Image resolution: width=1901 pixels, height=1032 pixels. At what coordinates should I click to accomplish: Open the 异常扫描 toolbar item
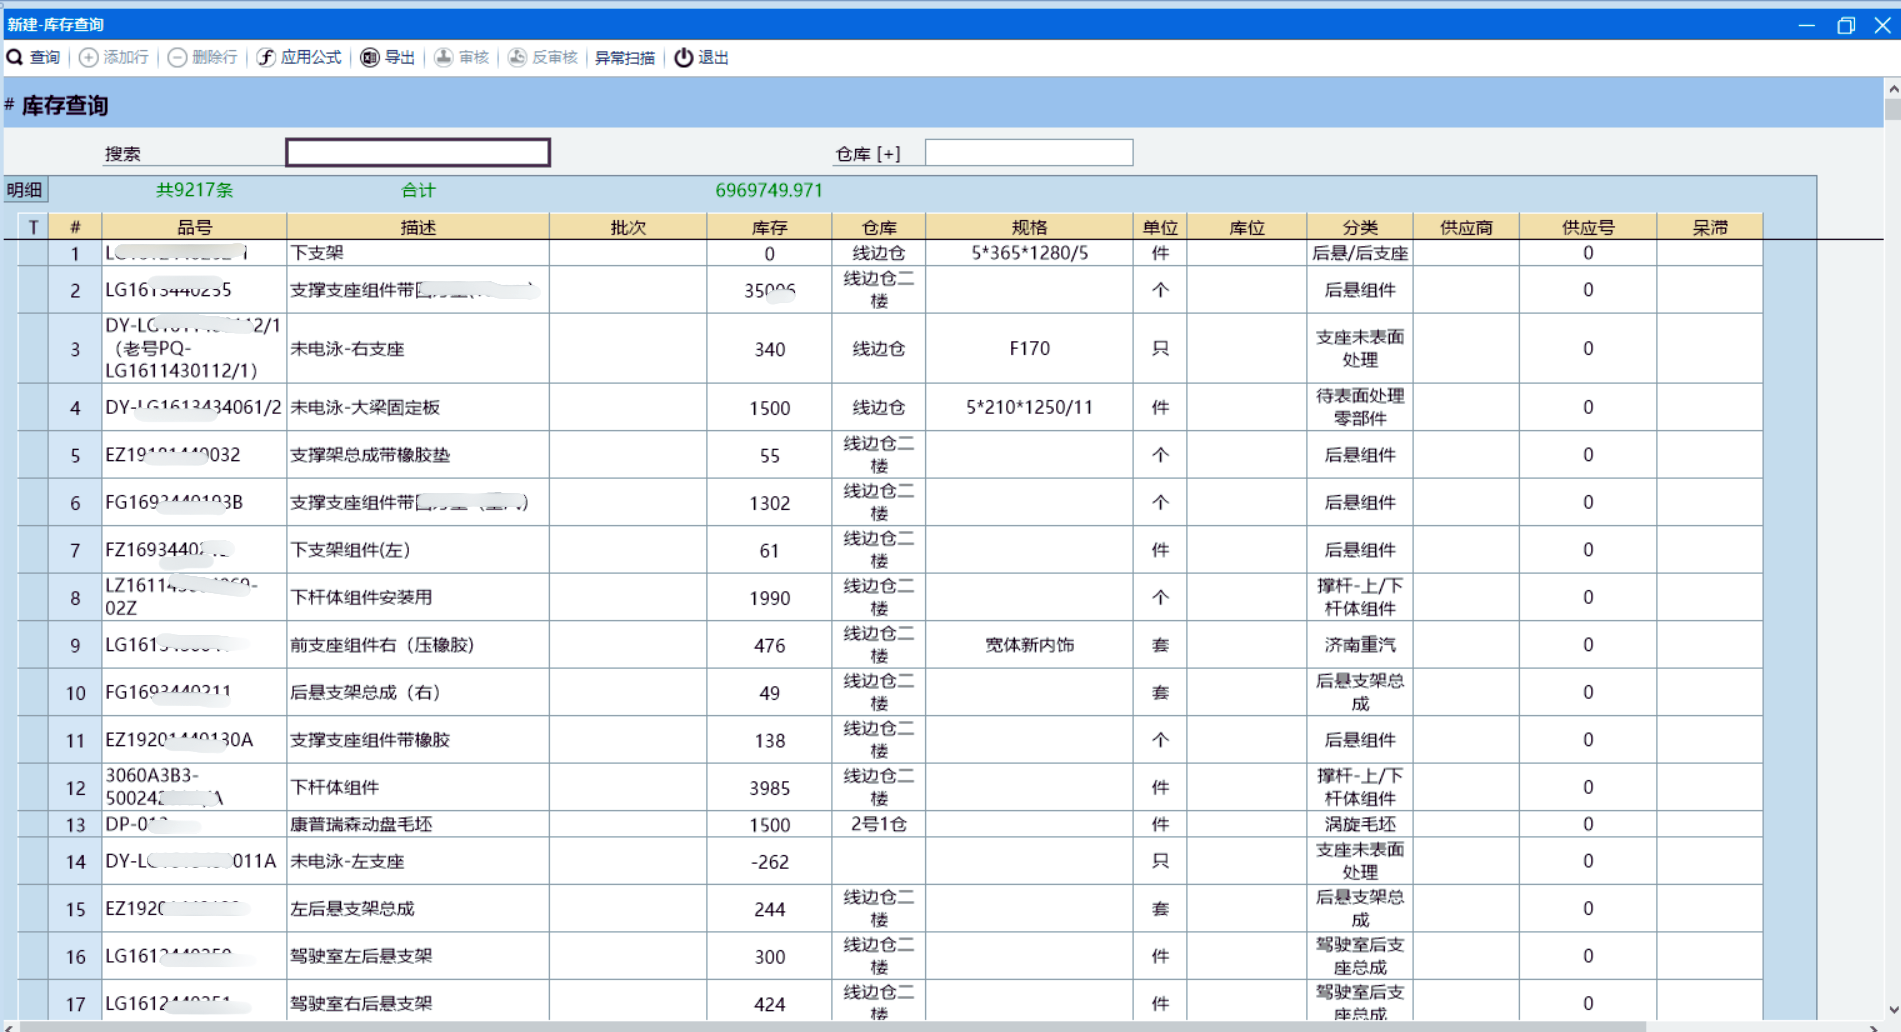pos(624,58)
